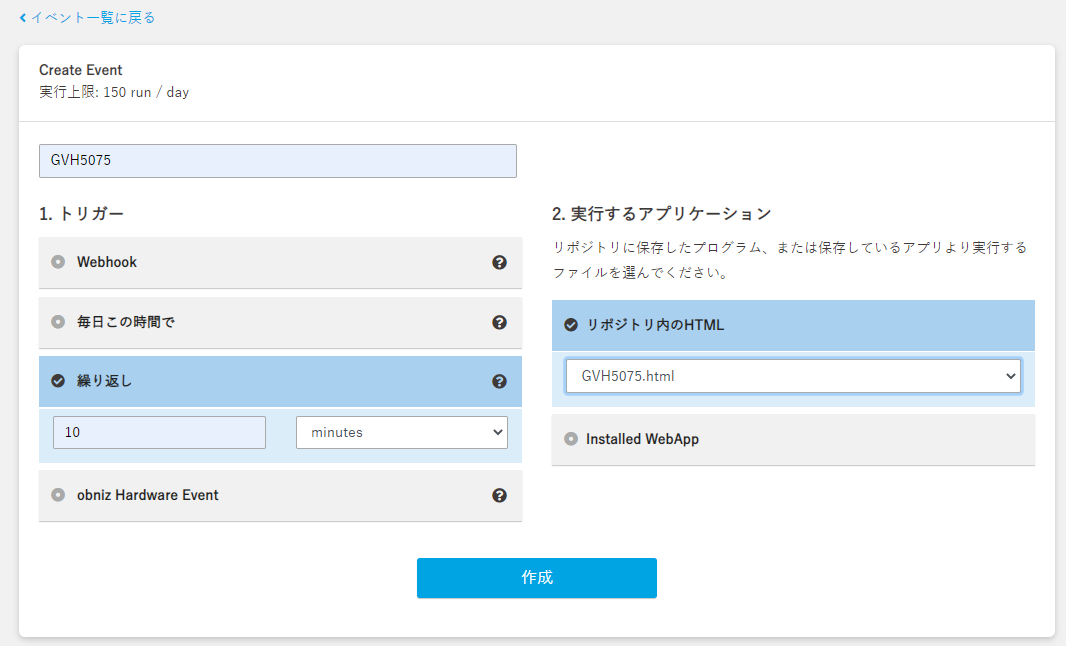Click the Create Event heading text
Viewport: 1066px width, 646px height.
coord(80,70)
